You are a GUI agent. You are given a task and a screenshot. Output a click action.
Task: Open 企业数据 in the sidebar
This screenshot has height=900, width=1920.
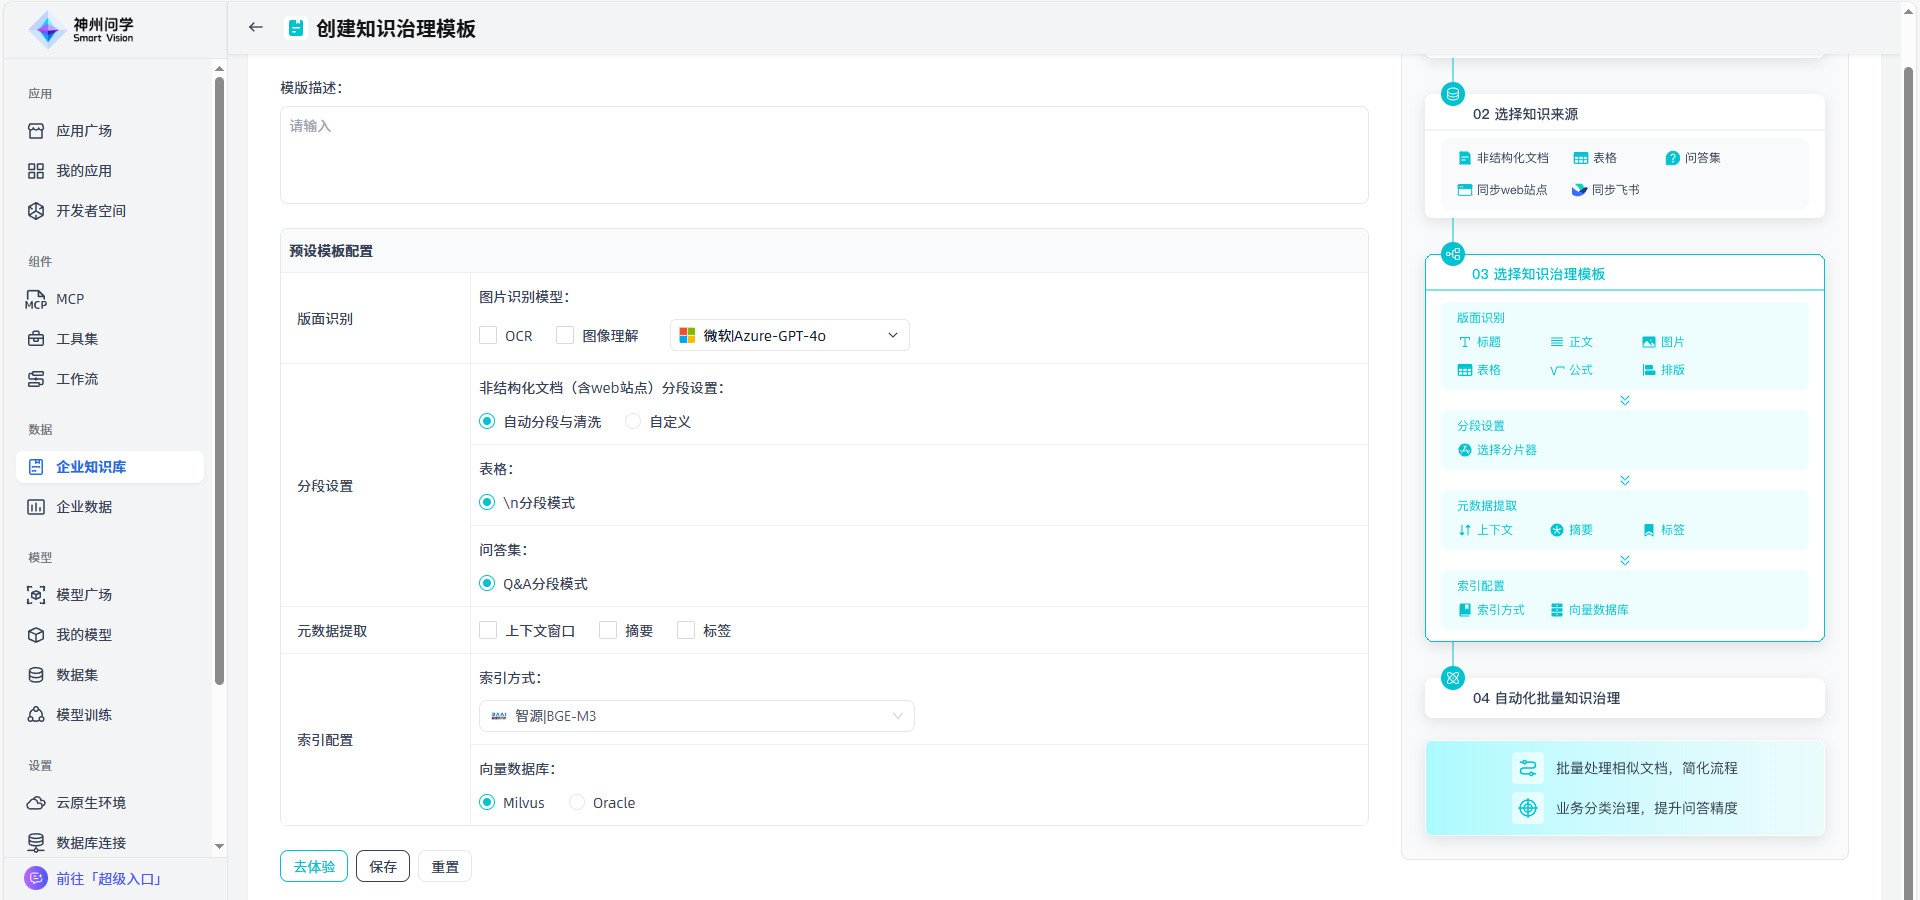(x=84, y=507)
